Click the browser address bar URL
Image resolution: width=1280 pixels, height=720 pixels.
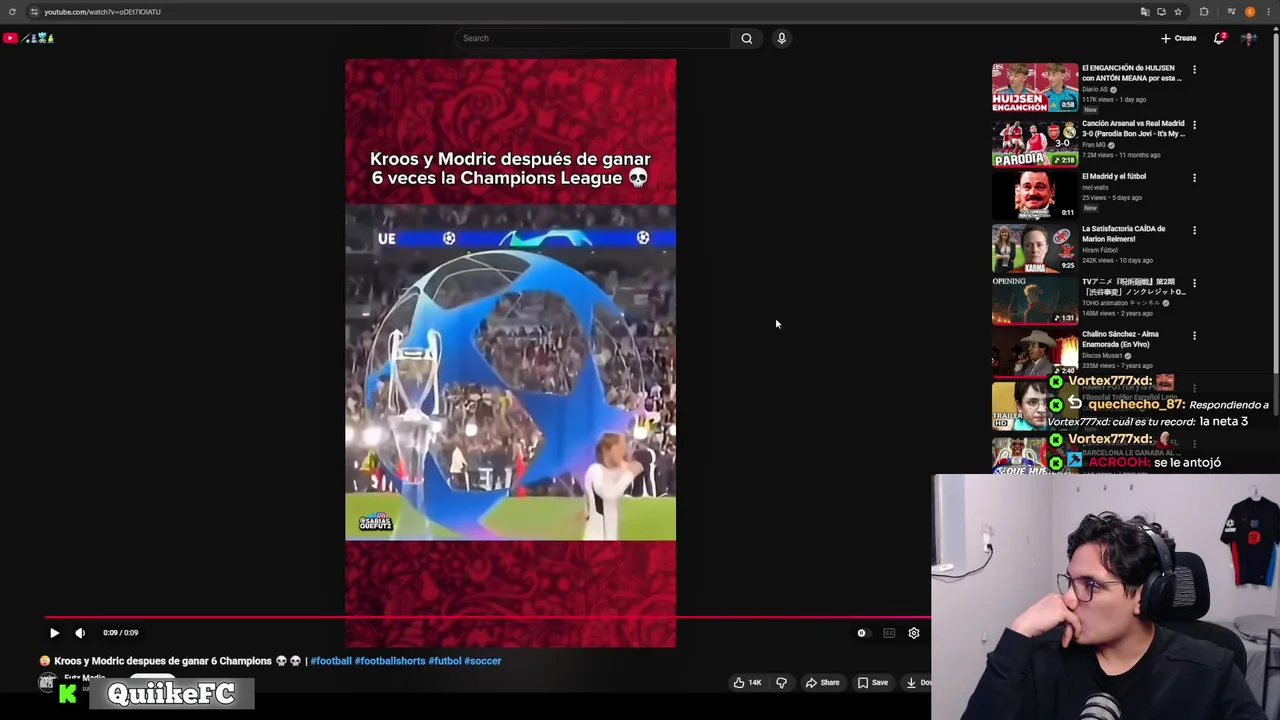(102, 12)
